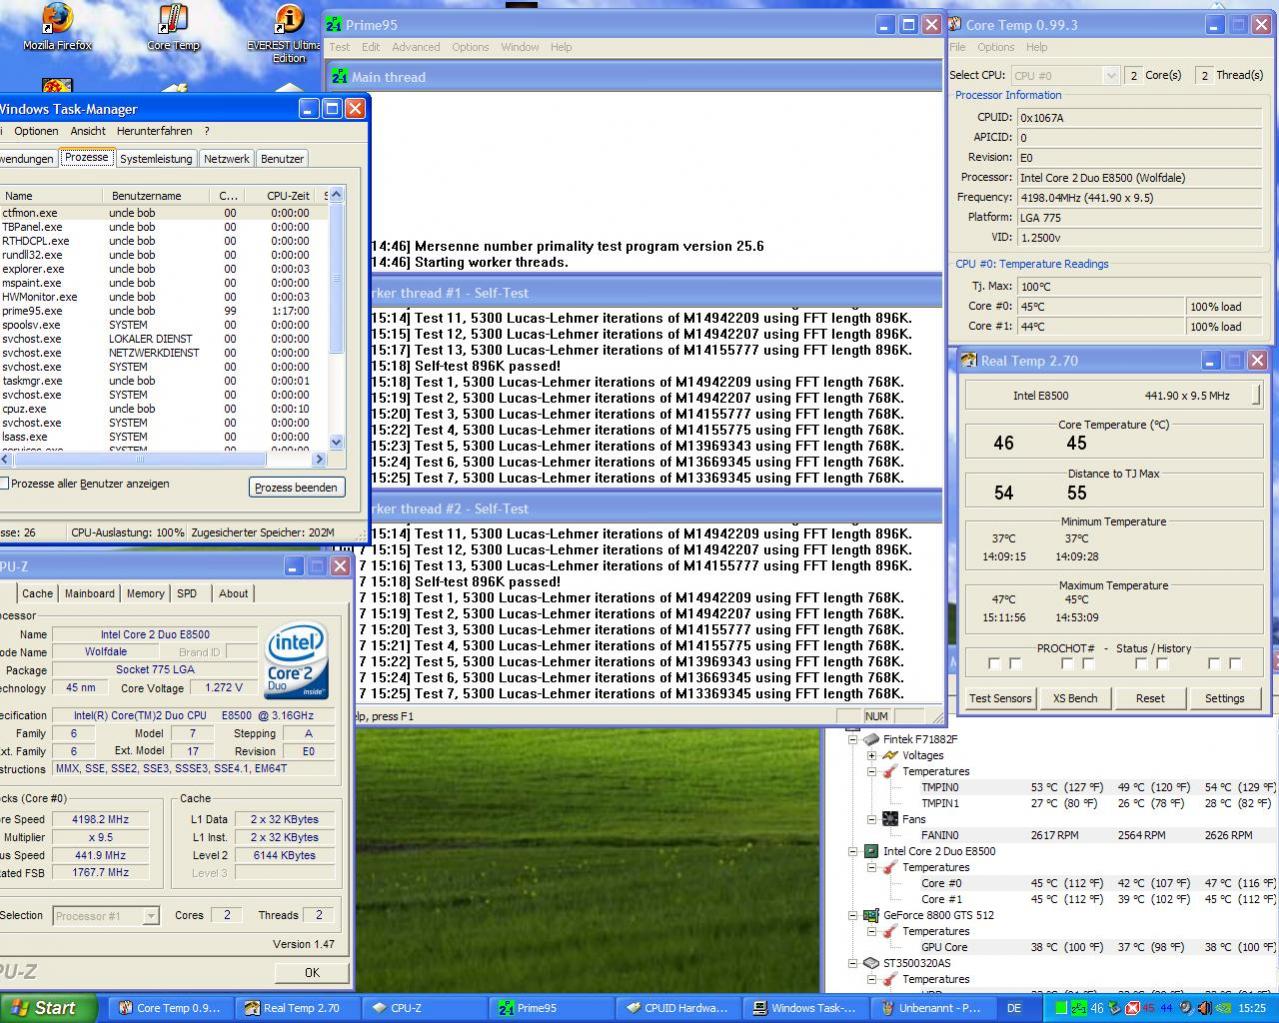Click the Prime95 title bar icon

tap(335, 24)
